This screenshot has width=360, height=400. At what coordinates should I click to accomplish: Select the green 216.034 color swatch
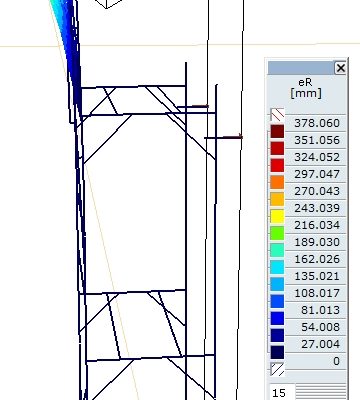(277, 233)
